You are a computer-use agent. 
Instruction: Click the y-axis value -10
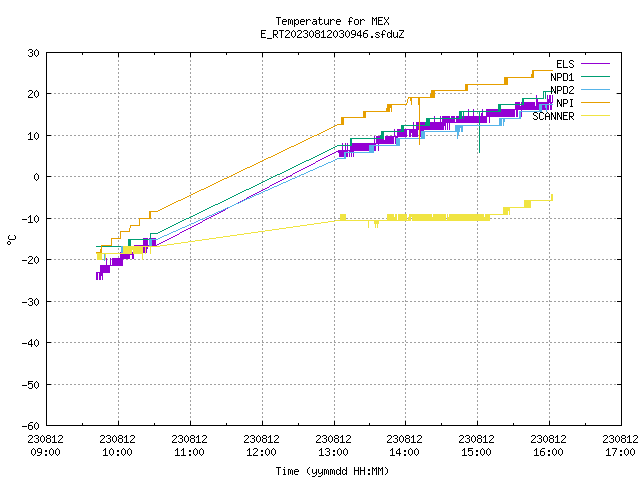click(x=30, y=219)
